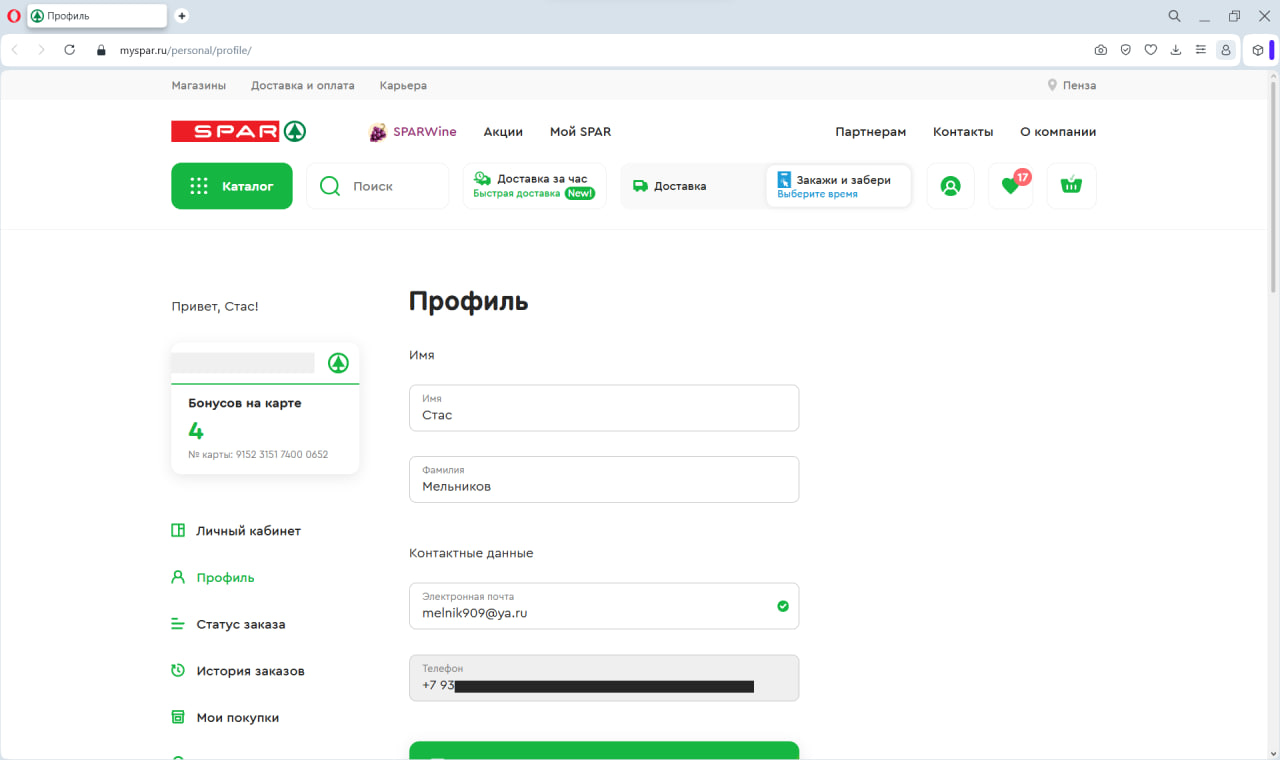
Task: Open the shopping basket icon
Action: click(1071, 185)
